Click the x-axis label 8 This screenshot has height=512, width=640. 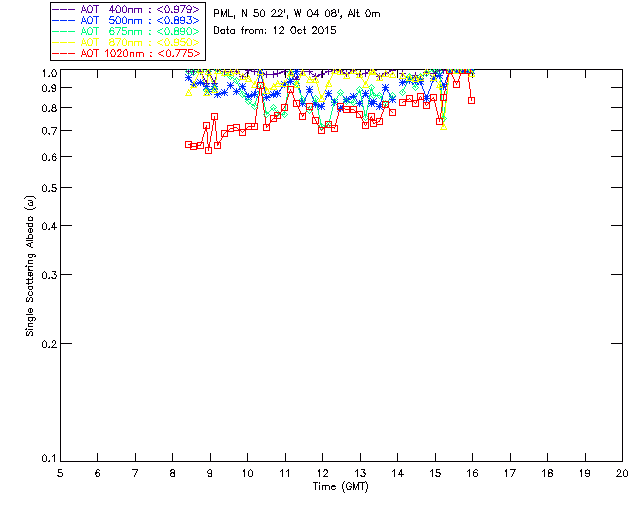173,473
